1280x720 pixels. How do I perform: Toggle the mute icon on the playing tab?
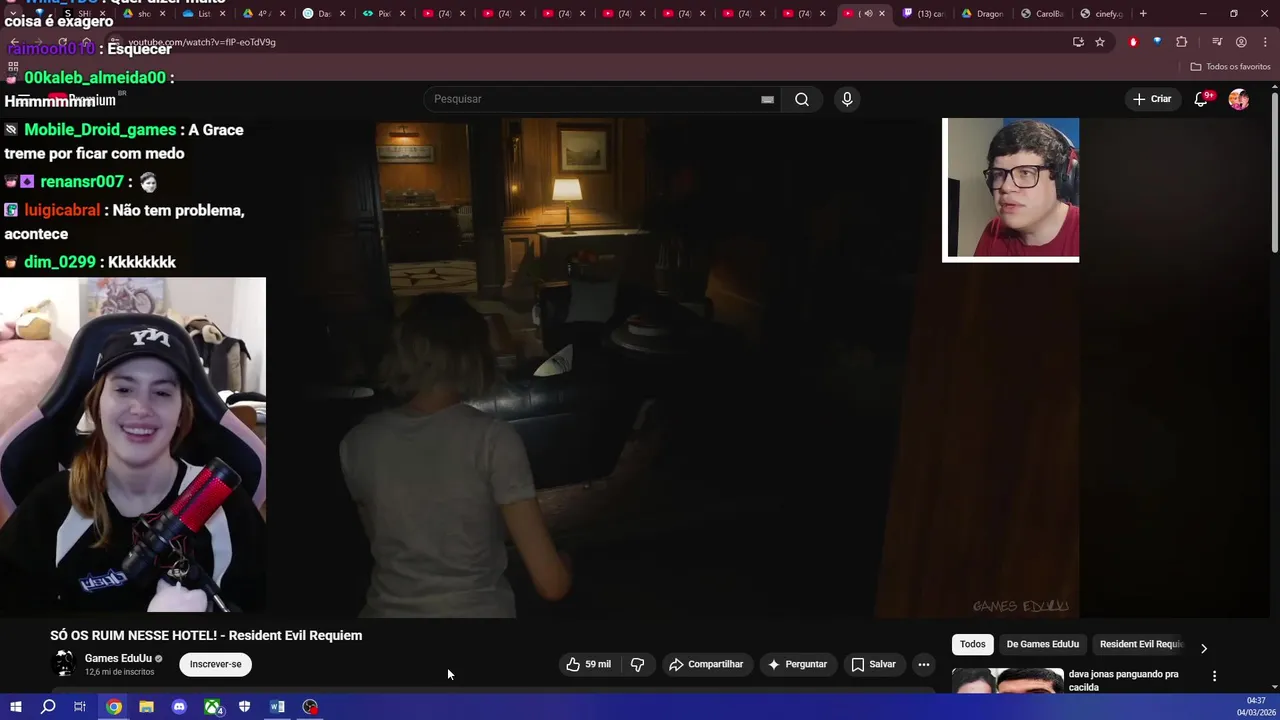(x=867, y=14)
